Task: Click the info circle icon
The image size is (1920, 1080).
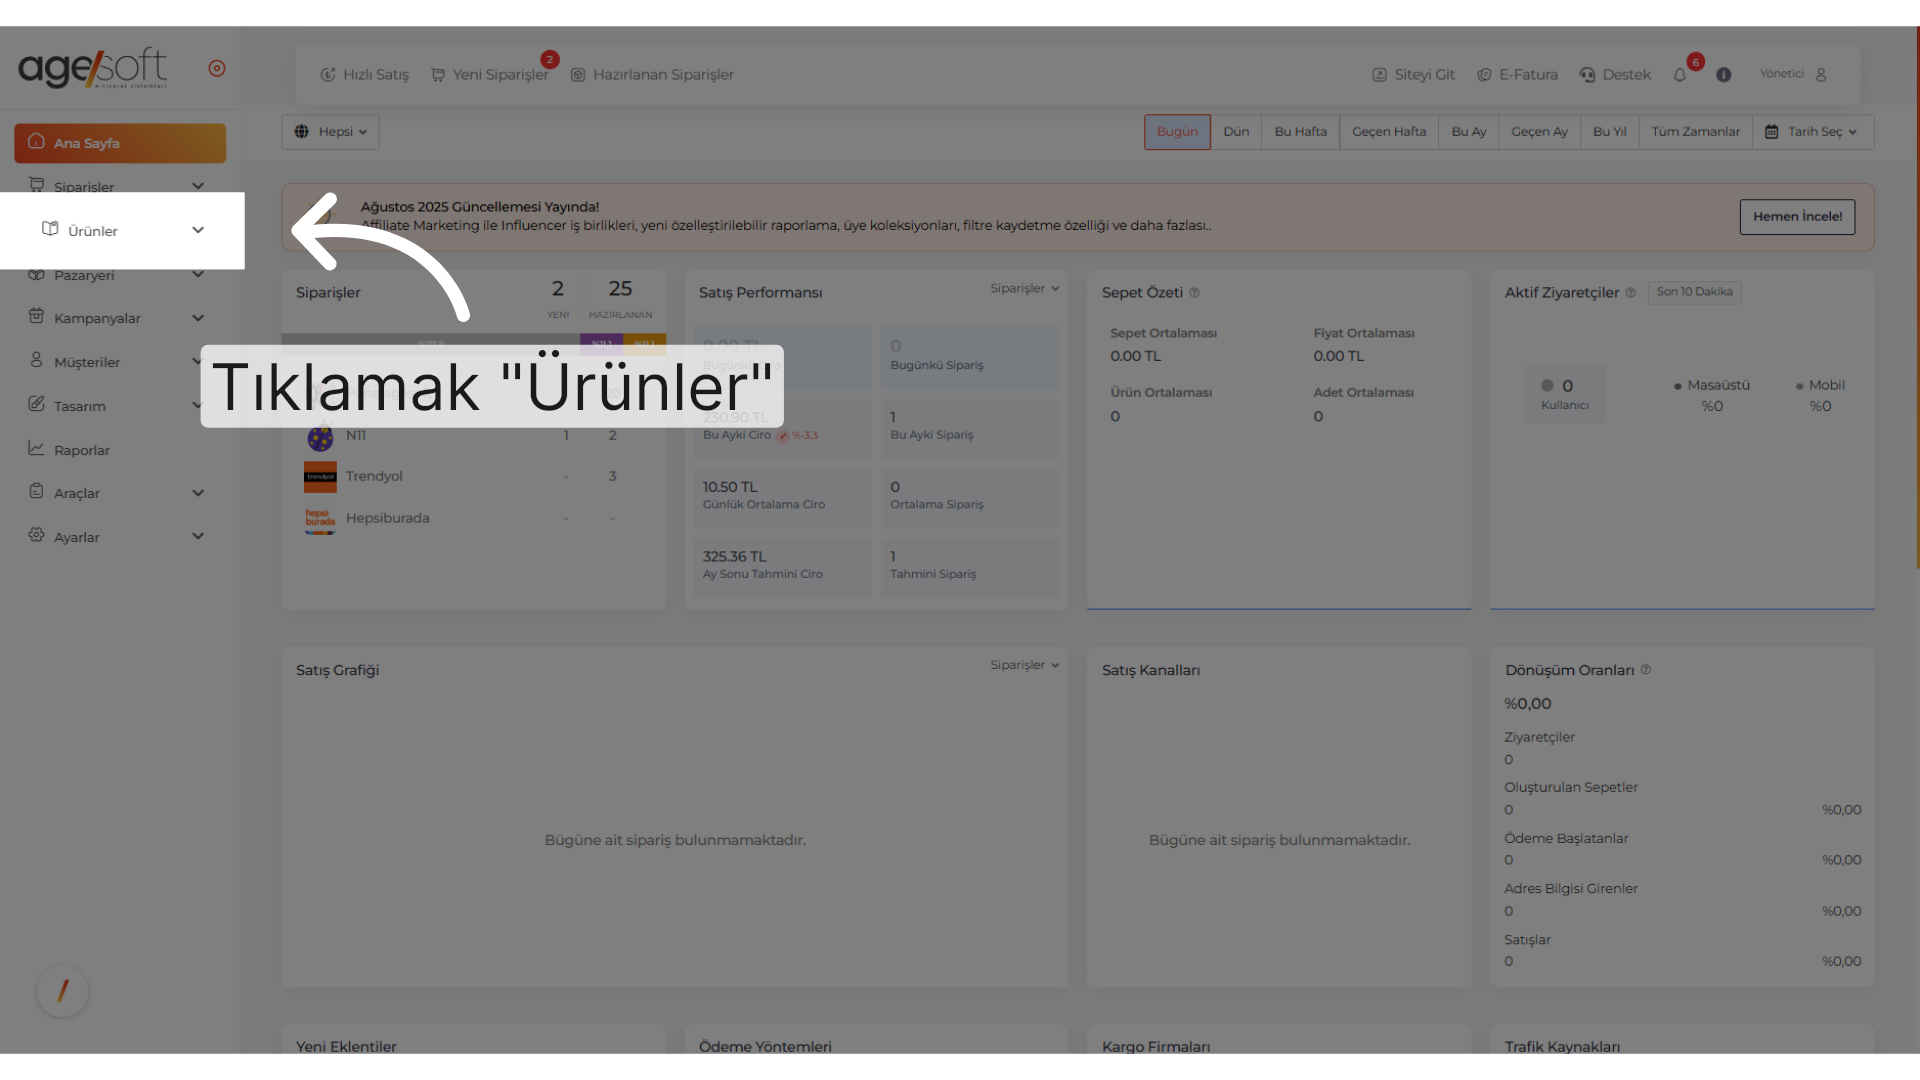Action: click(x=1724, y=75)
